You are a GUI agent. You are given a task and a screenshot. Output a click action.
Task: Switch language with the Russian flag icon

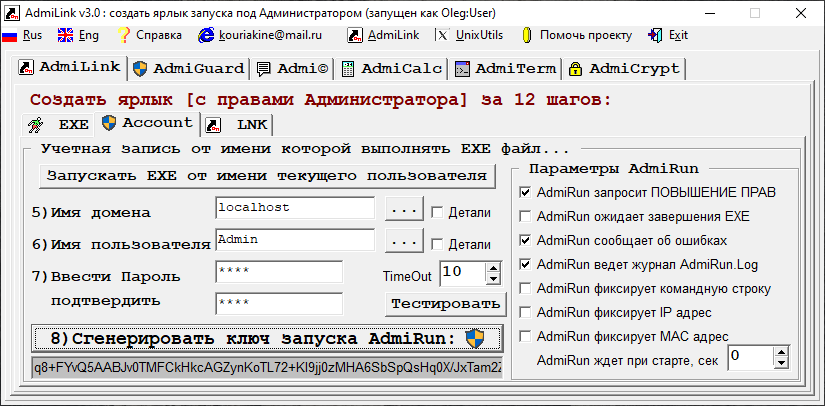[x=10, y=36]
